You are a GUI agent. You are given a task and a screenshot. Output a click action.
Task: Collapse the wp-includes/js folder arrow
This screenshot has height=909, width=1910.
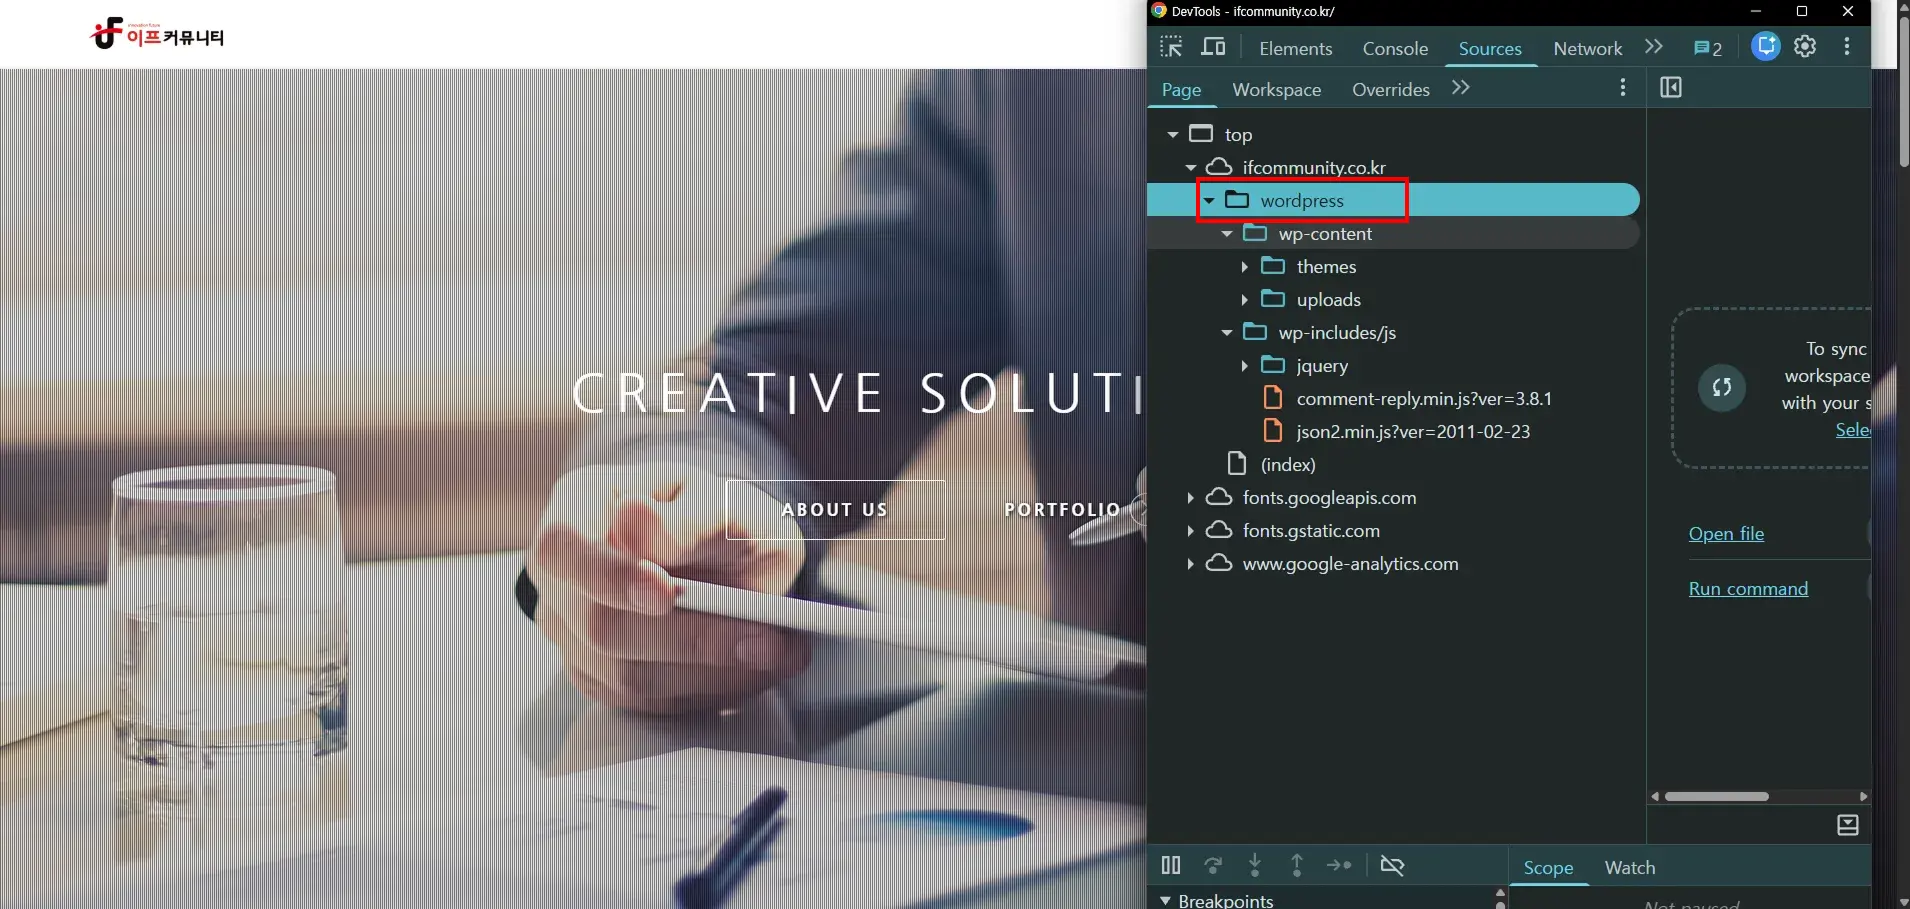click(1227, 332)
